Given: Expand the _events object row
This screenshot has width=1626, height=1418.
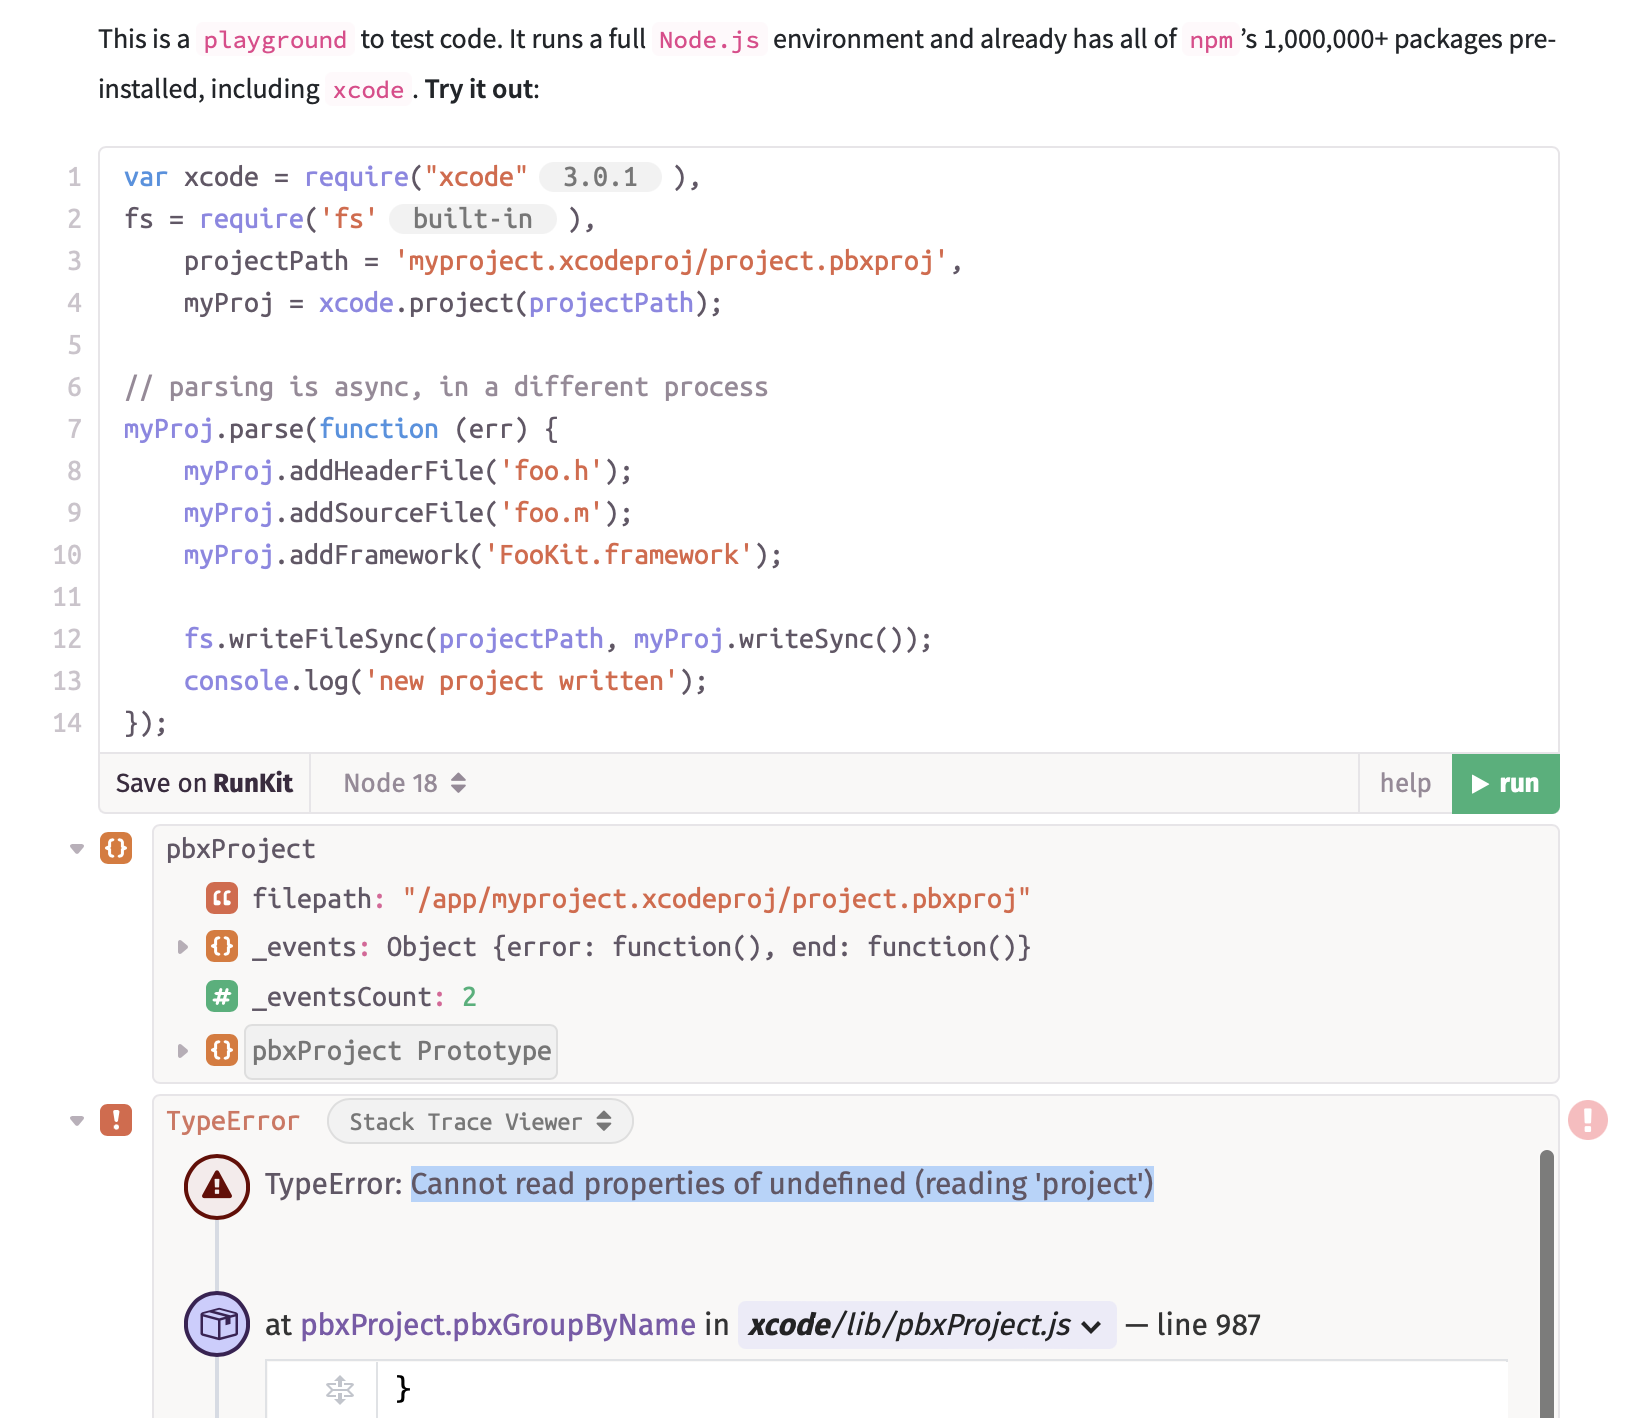Looking at the screenshot, I should (x=182, y=946).
